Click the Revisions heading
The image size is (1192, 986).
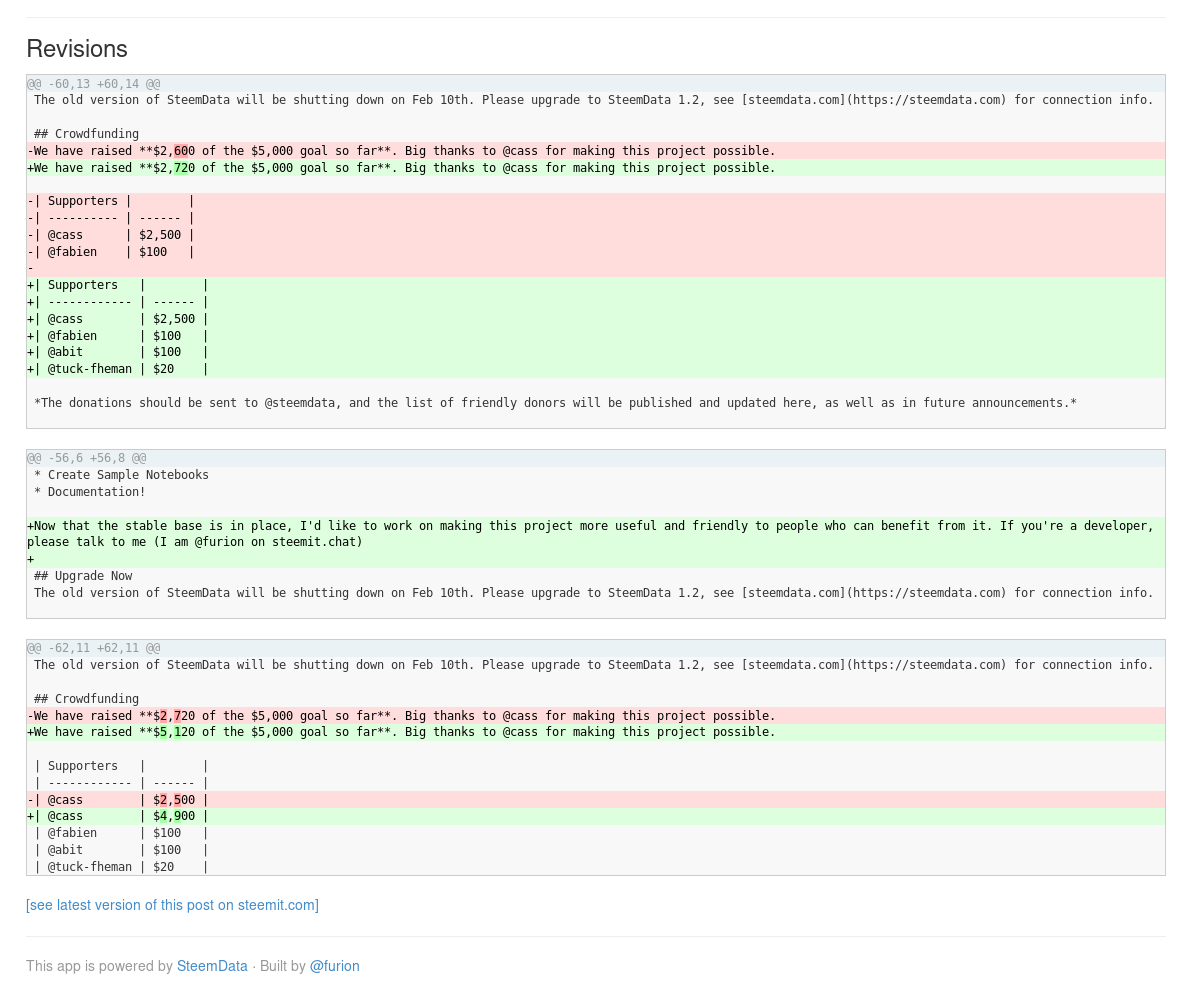point(77,49)
